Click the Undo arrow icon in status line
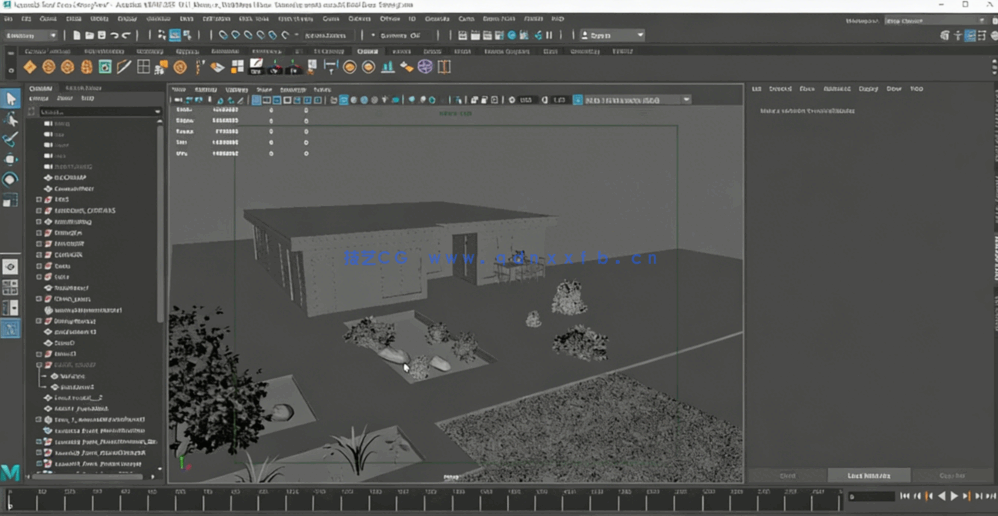Viewport: 998px width, 516px height. tap(113, 35)
